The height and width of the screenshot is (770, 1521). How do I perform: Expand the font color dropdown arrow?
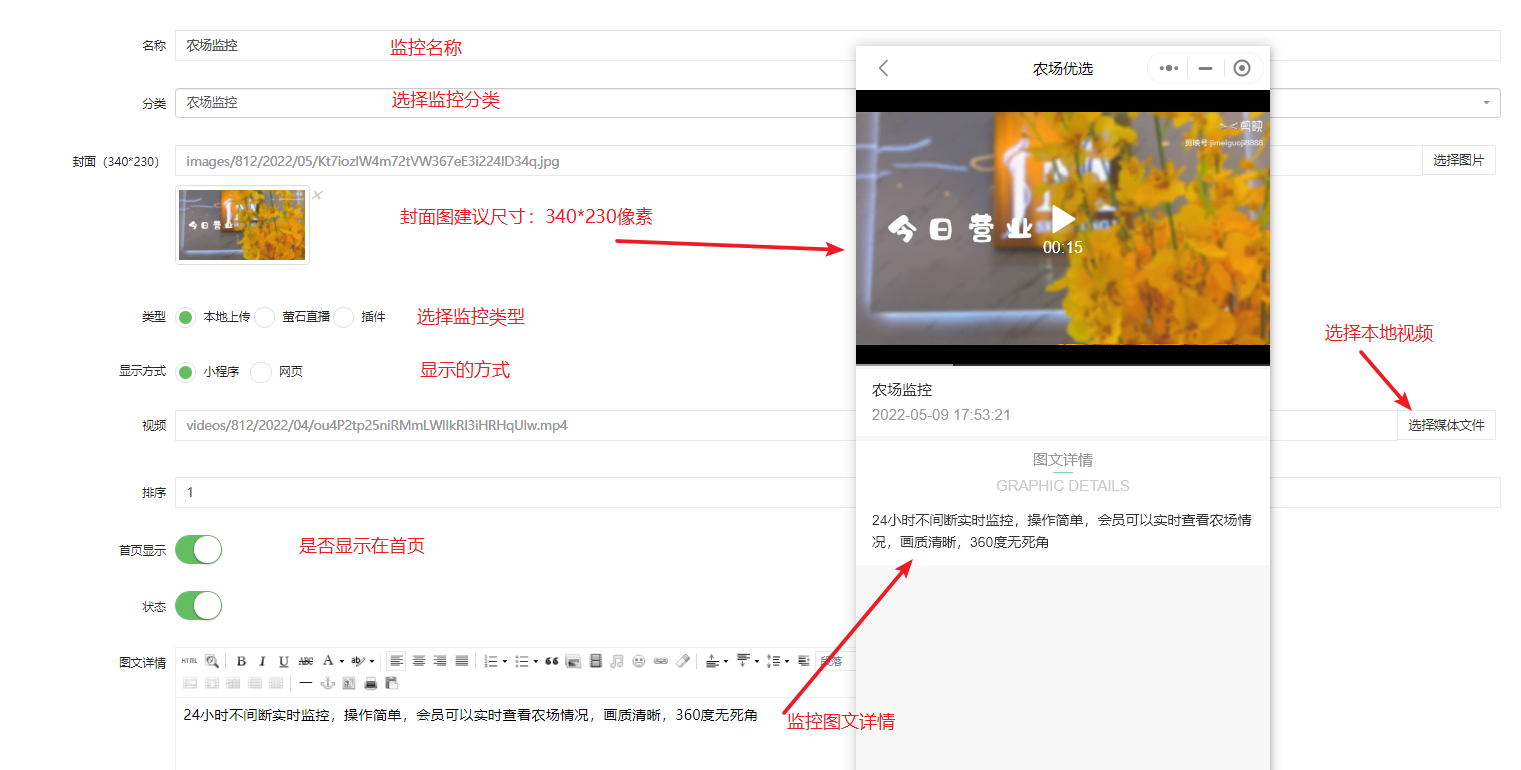342,661
